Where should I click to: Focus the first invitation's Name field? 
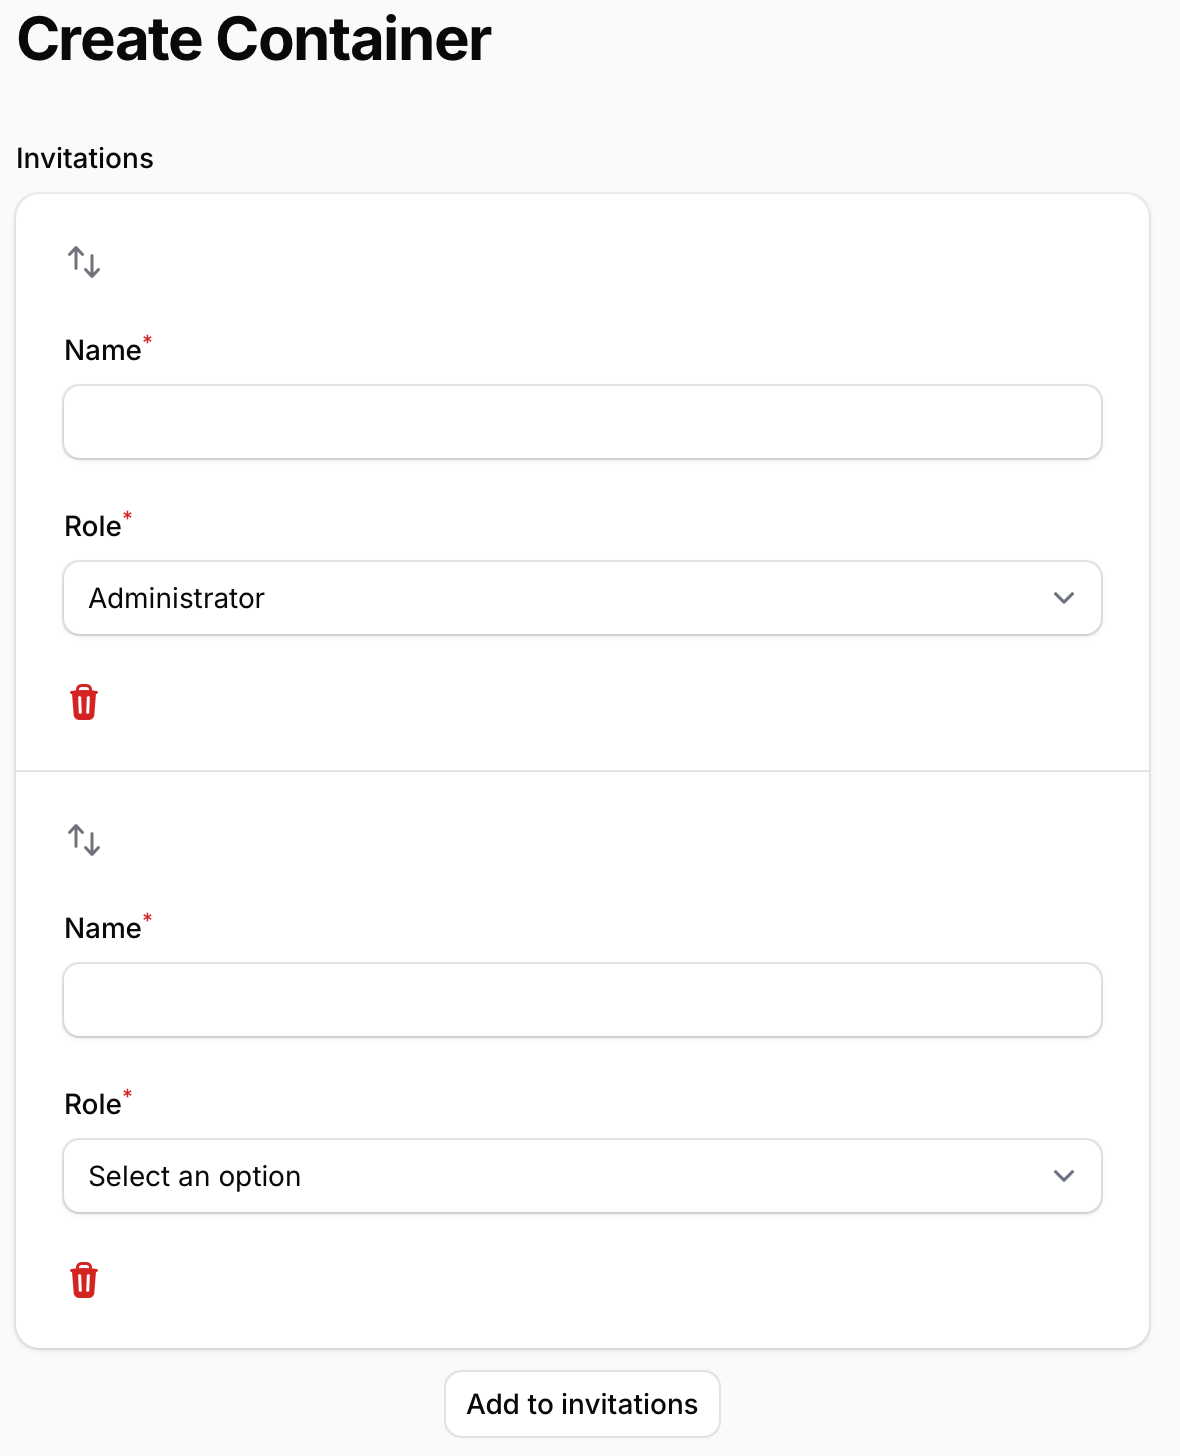pos(582,422)
